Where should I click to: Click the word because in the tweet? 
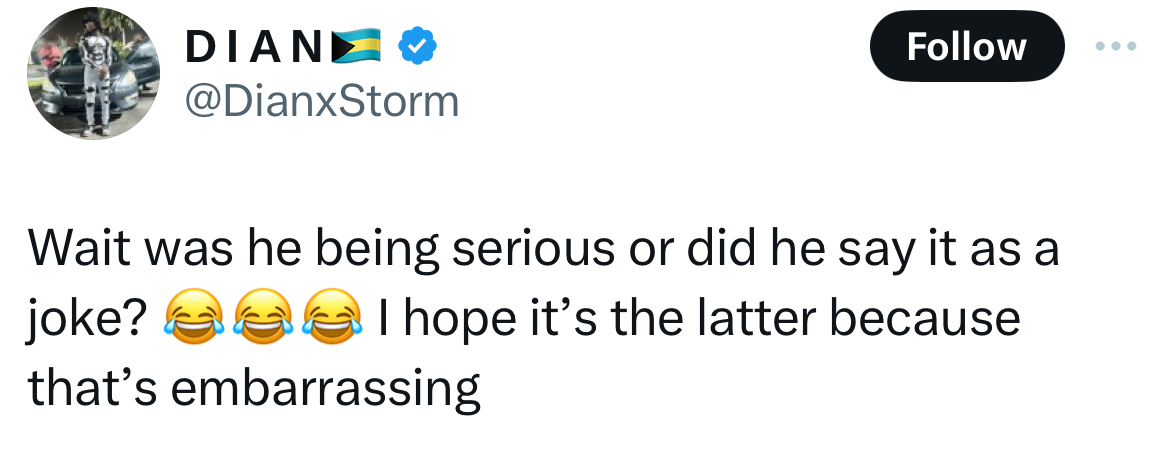click(927, 319)
